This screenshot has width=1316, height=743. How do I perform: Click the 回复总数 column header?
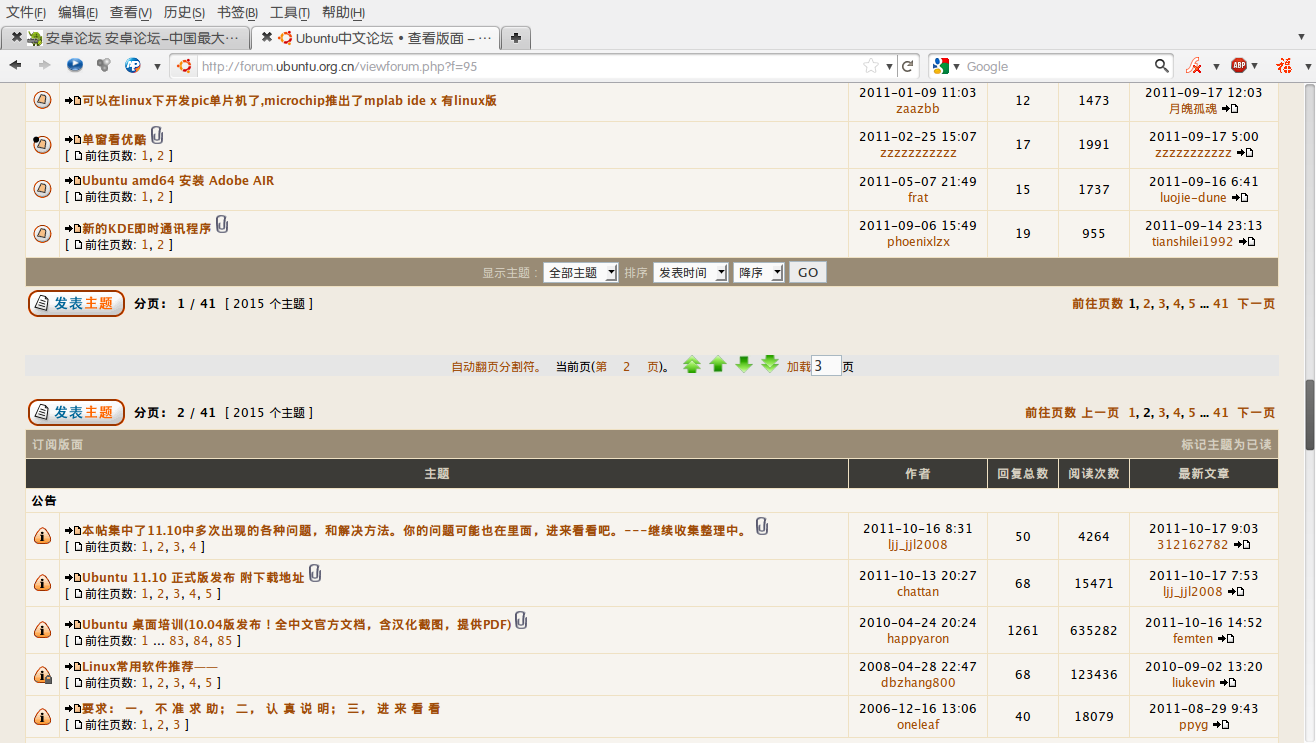[x=1023, y=474]
